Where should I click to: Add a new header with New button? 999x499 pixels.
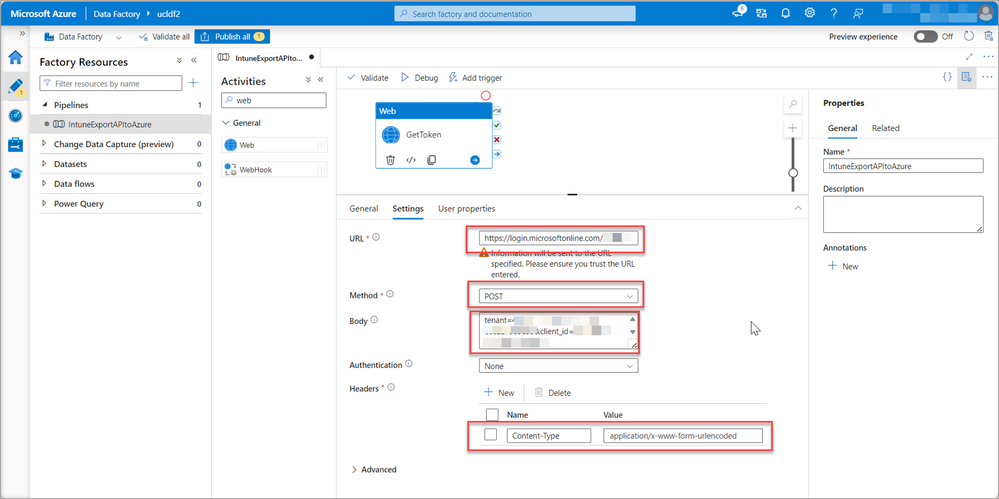coord(499,393)
